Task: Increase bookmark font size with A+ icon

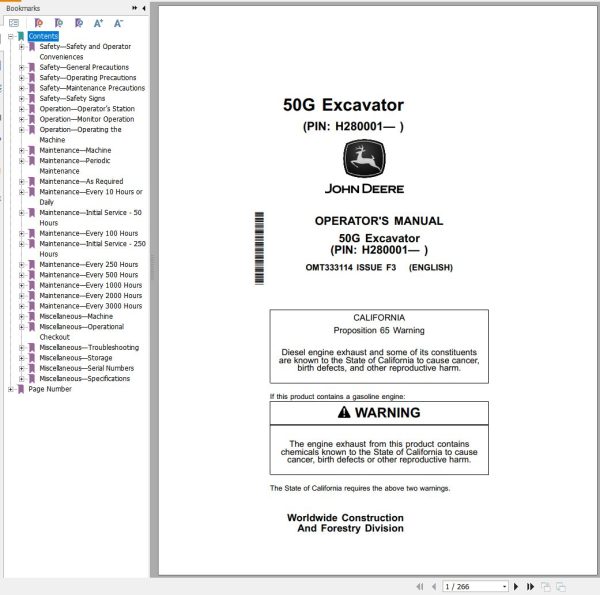Action: (98, 23)
